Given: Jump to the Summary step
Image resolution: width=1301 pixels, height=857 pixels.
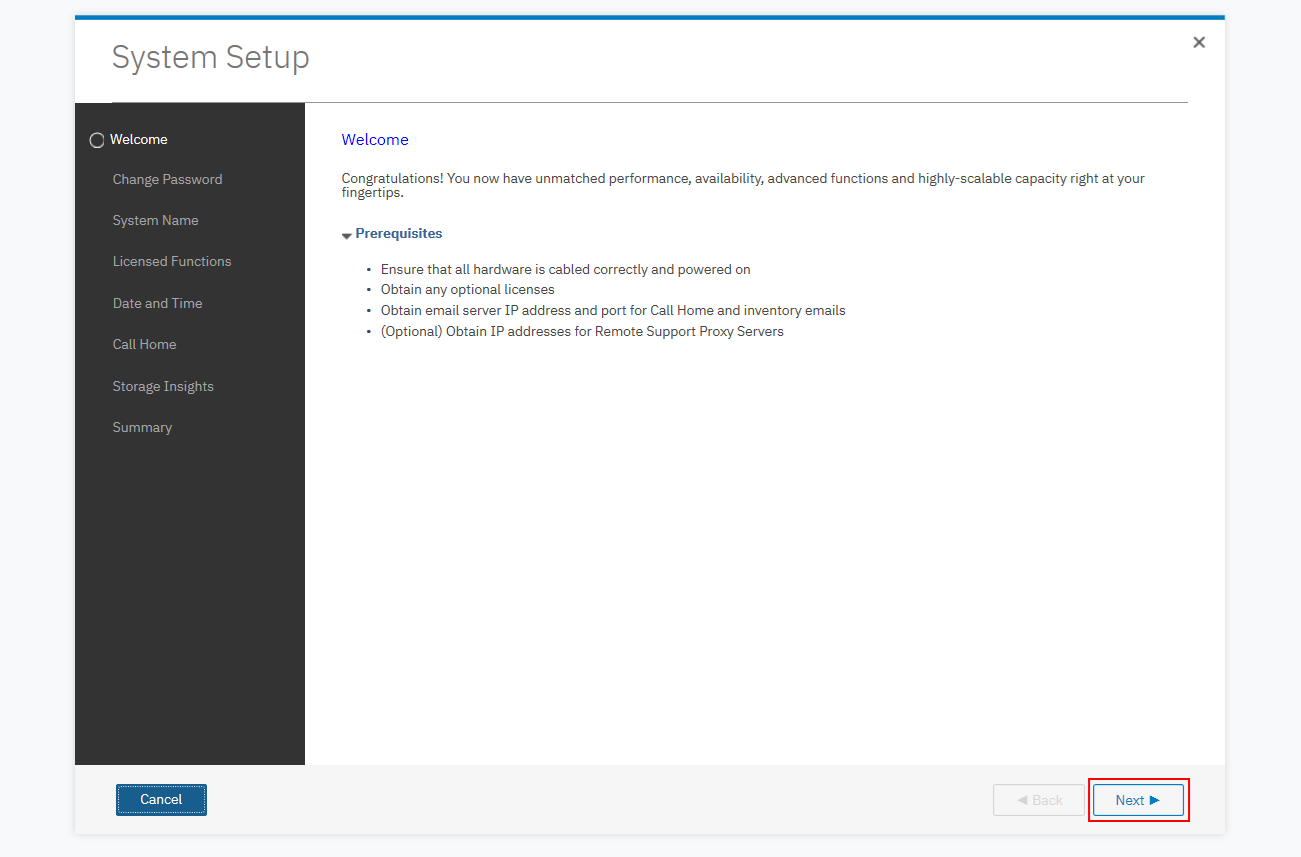Looking at the screenshot, I should pos(142,427).
